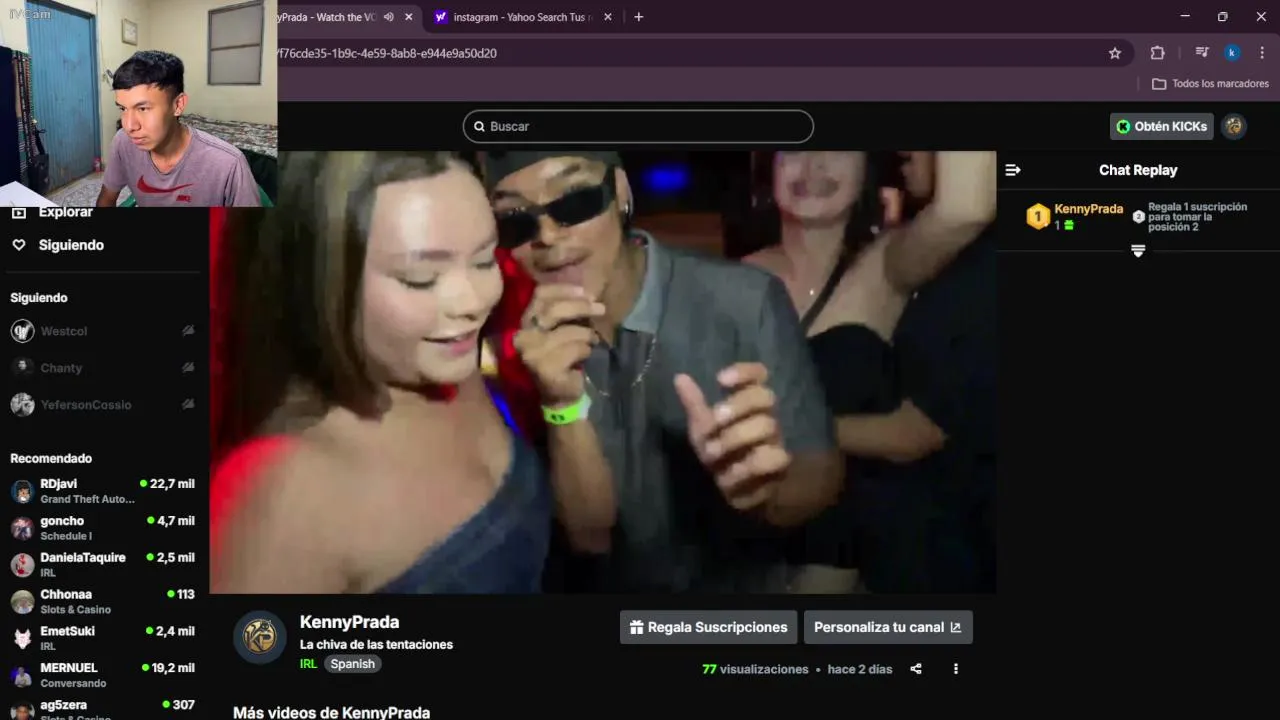Mute the tab audio speaker icon

click(388, 17)
